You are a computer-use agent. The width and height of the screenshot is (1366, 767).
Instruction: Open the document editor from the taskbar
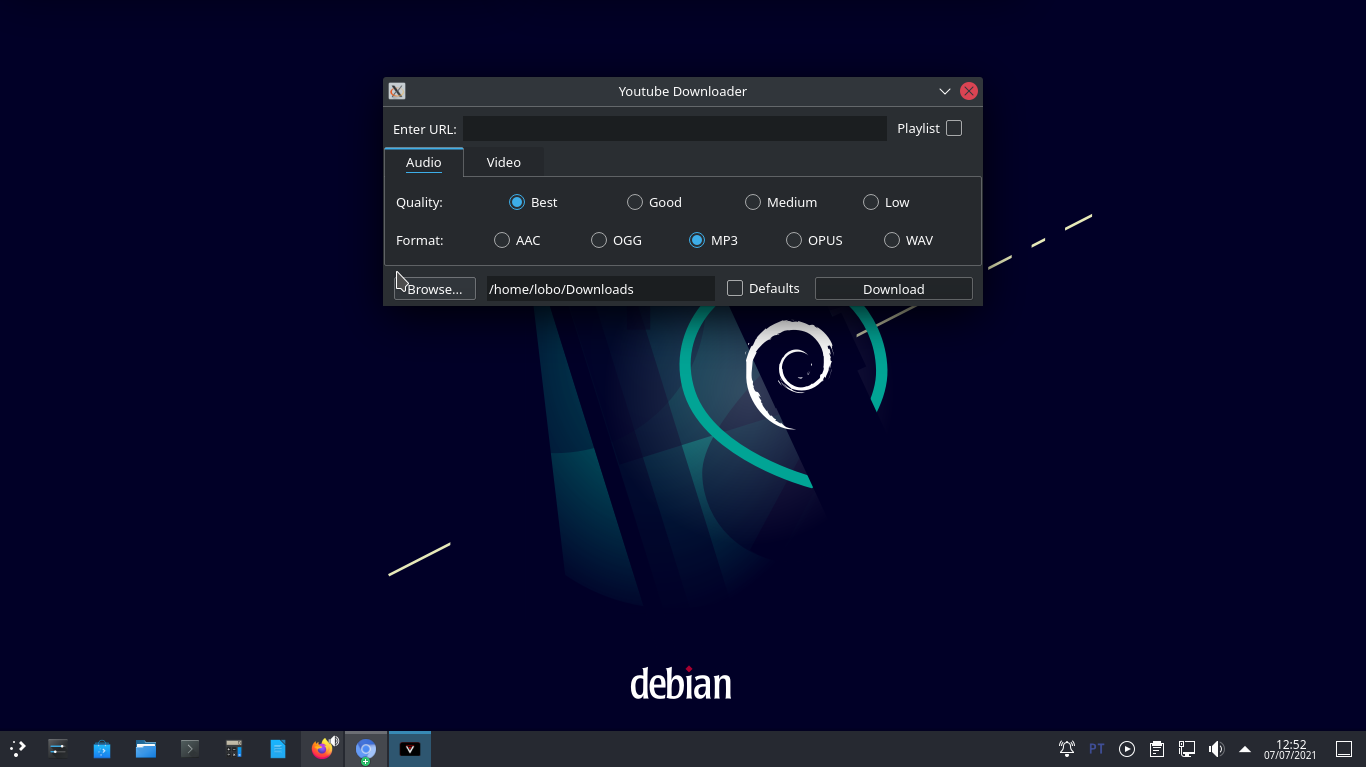278,748
